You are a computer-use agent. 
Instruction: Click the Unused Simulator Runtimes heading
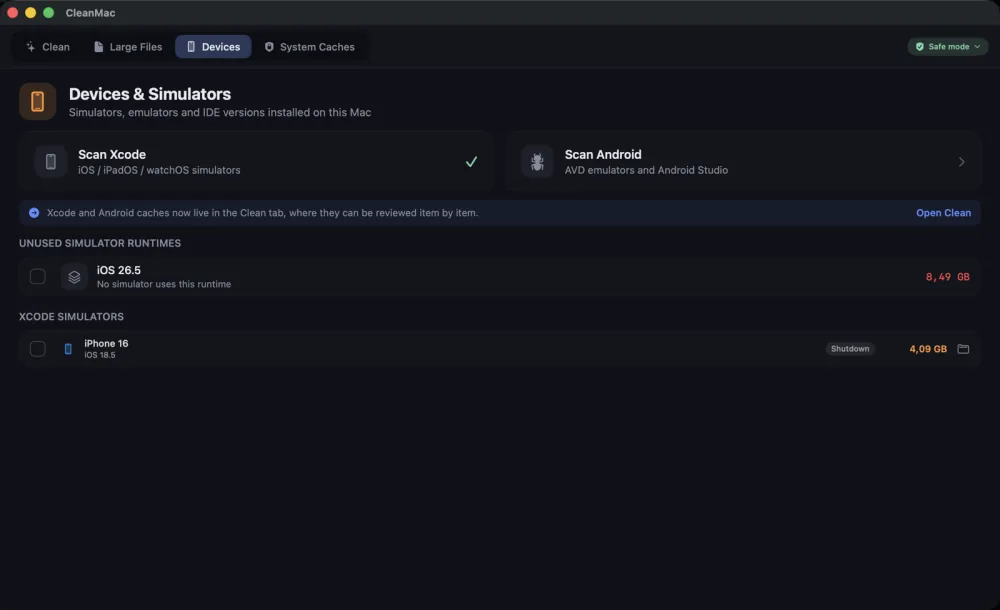point(100,243)
